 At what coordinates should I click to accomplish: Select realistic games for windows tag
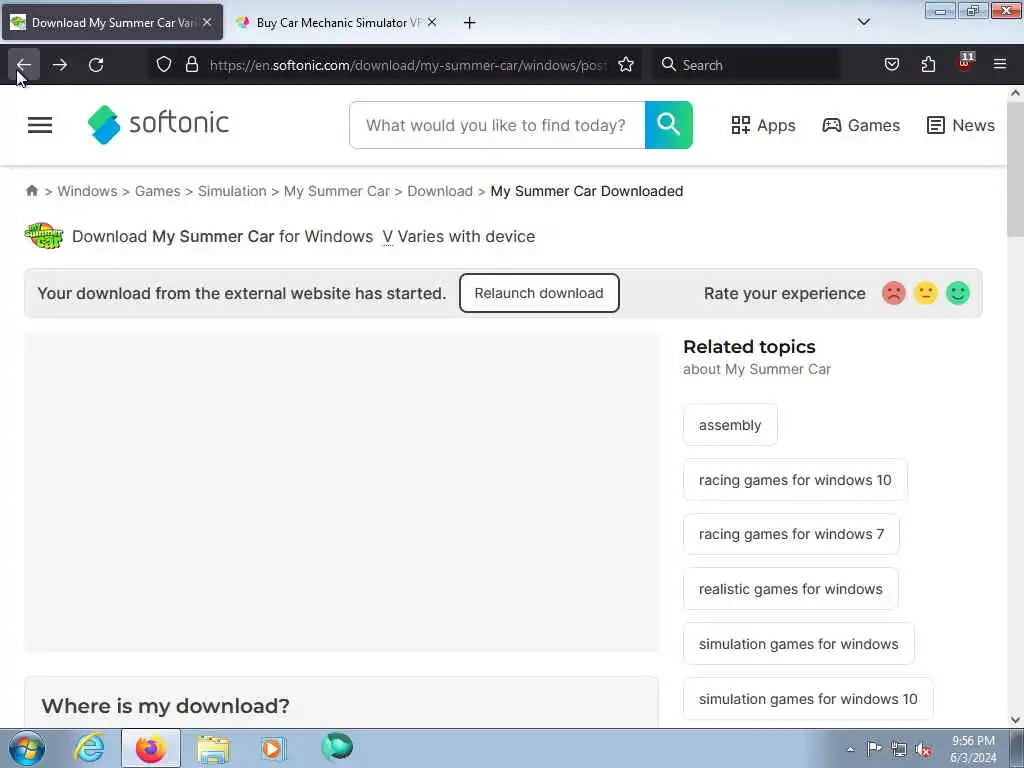point(790,589)
